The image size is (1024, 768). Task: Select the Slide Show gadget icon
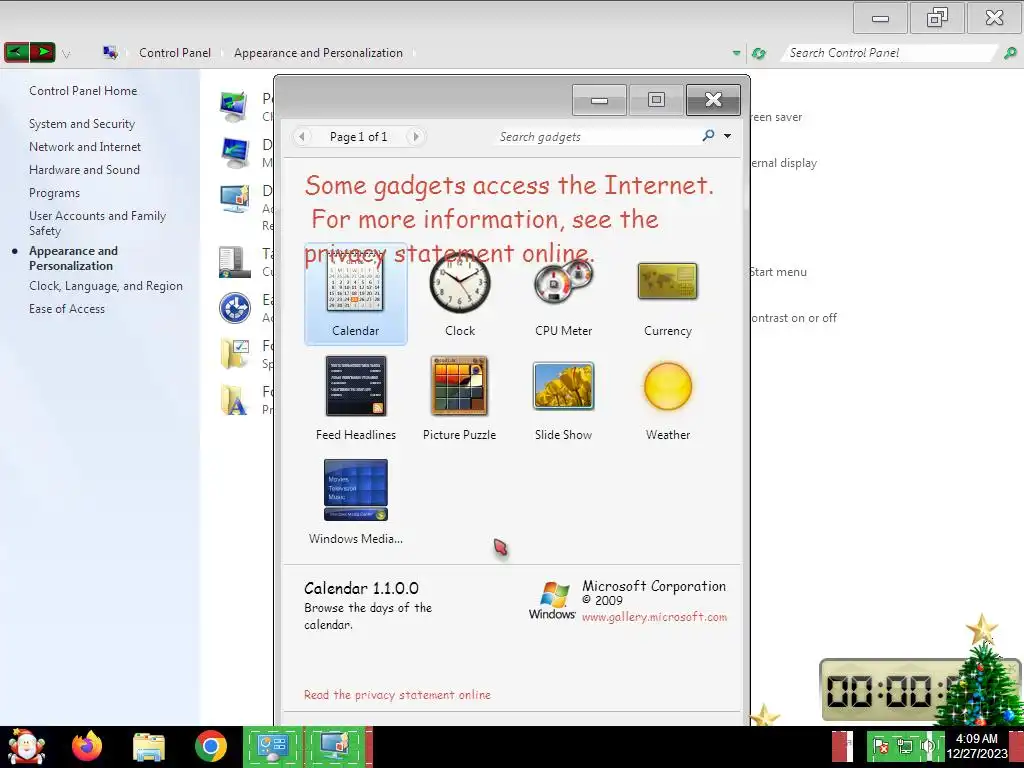563,385
